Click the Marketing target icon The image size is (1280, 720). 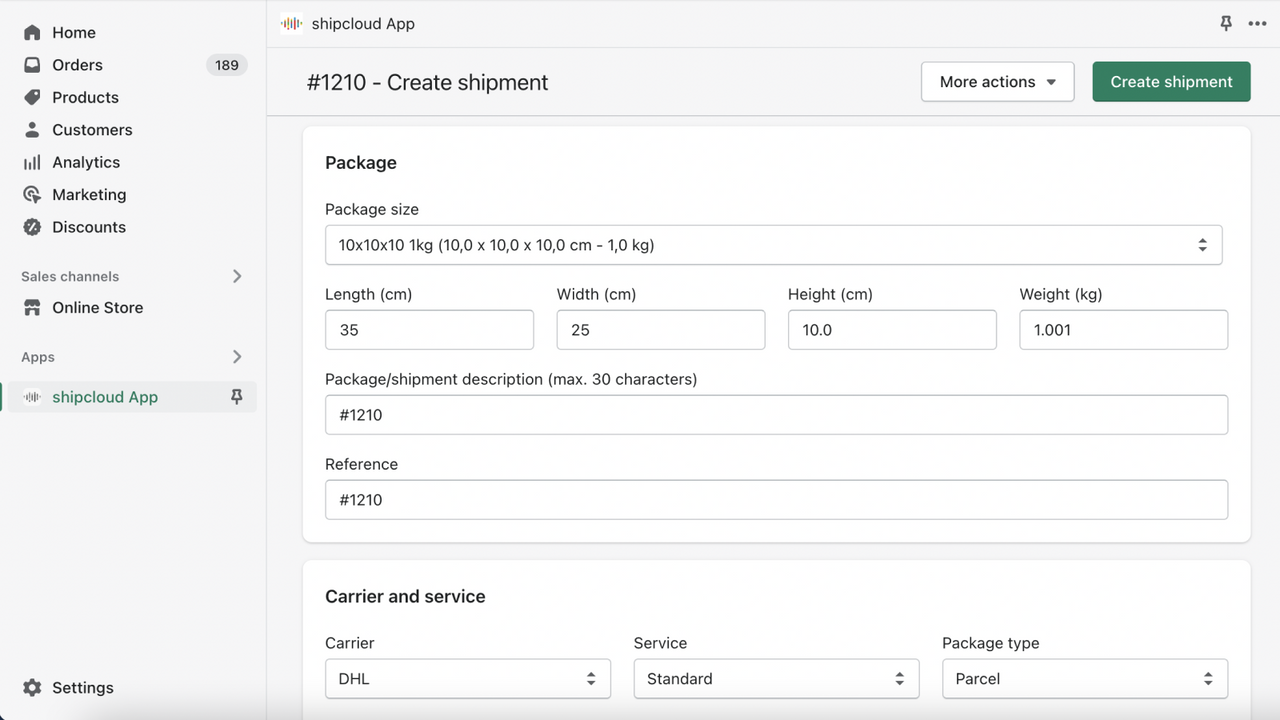click(x=32, y=195)
